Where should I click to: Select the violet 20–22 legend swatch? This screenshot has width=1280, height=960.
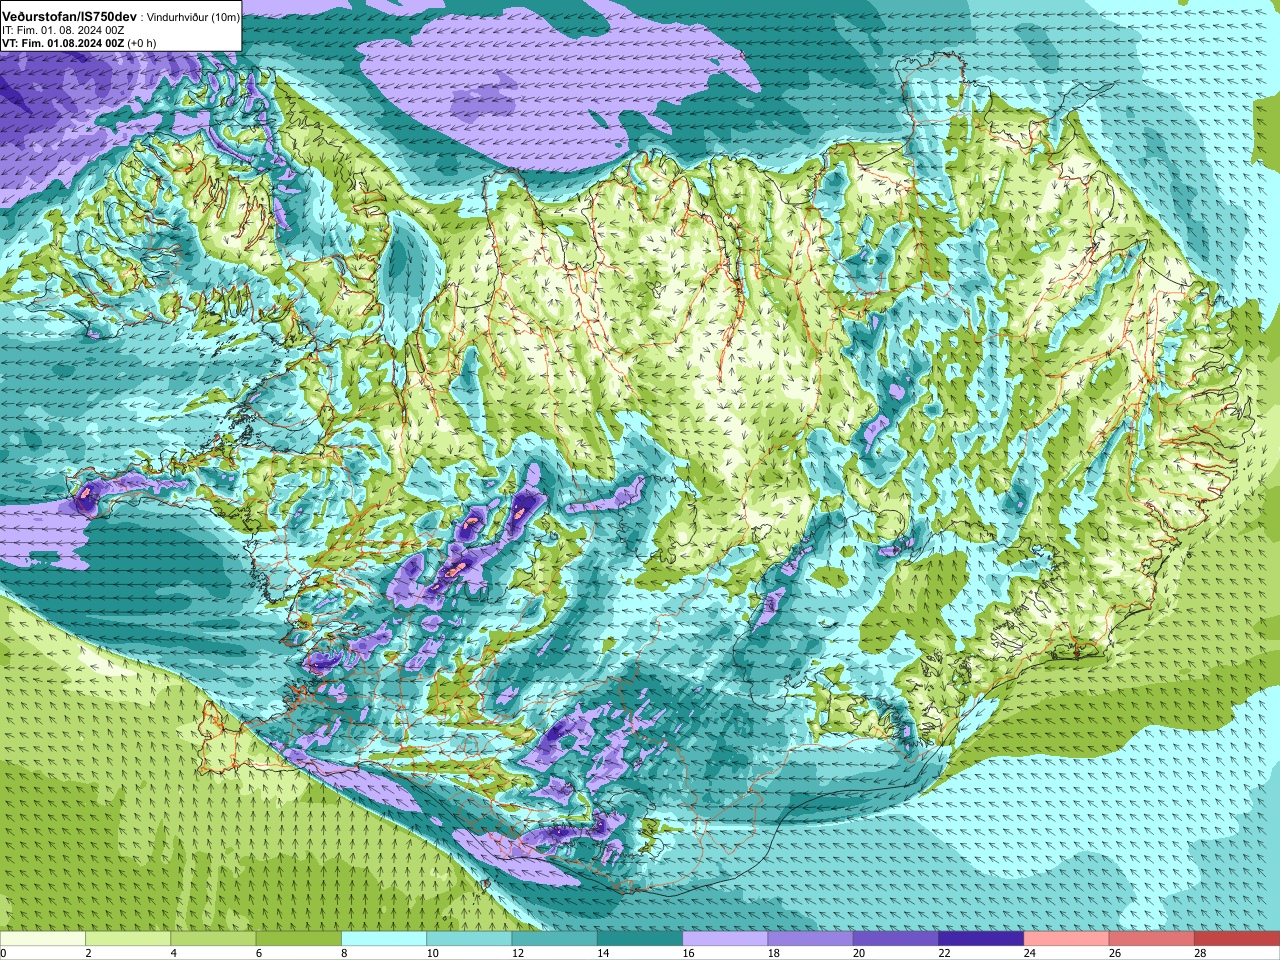click(x=896, y=939)
